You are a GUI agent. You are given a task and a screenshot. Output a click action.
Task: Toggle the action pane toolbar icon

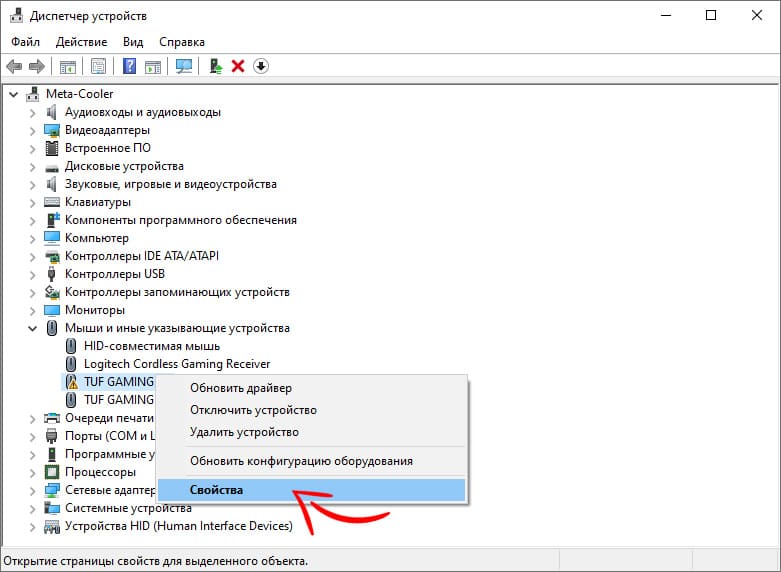153,66
